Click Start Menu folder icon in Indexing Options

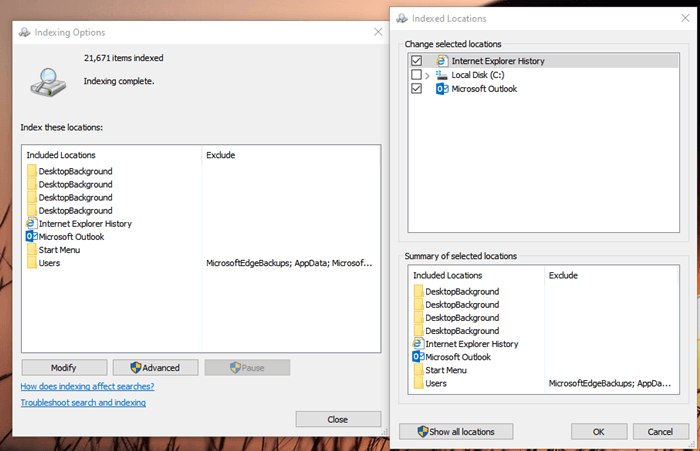(x=32, y=250)
